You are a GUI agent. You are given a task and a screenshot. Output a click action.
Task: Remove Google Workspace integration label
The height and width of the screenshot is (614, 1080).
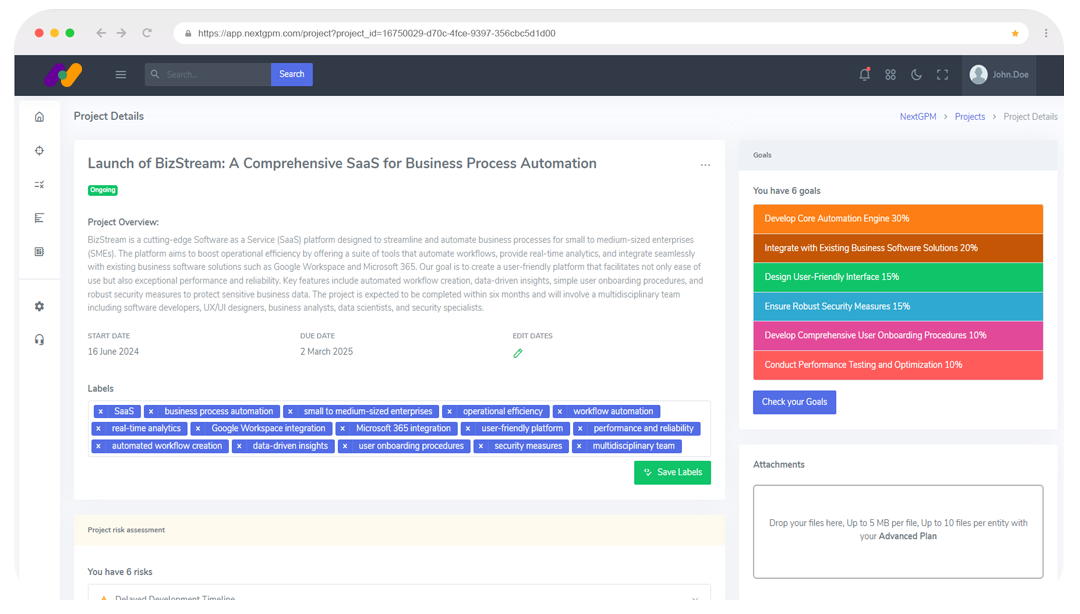tap(198, 429)
